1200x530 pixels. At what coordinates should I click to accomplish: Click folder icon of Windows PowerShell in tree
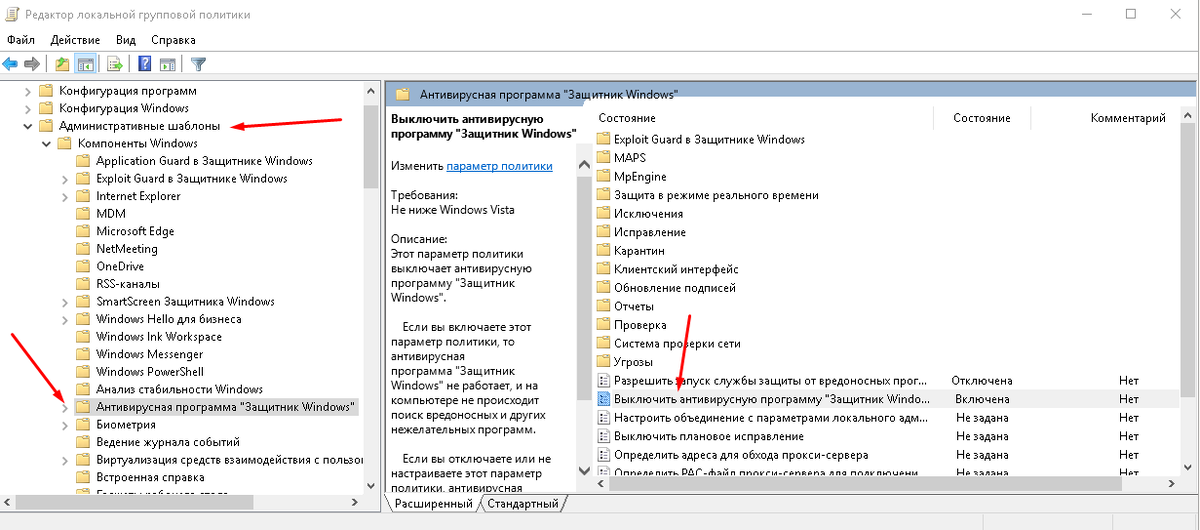(x=84, y=372)
